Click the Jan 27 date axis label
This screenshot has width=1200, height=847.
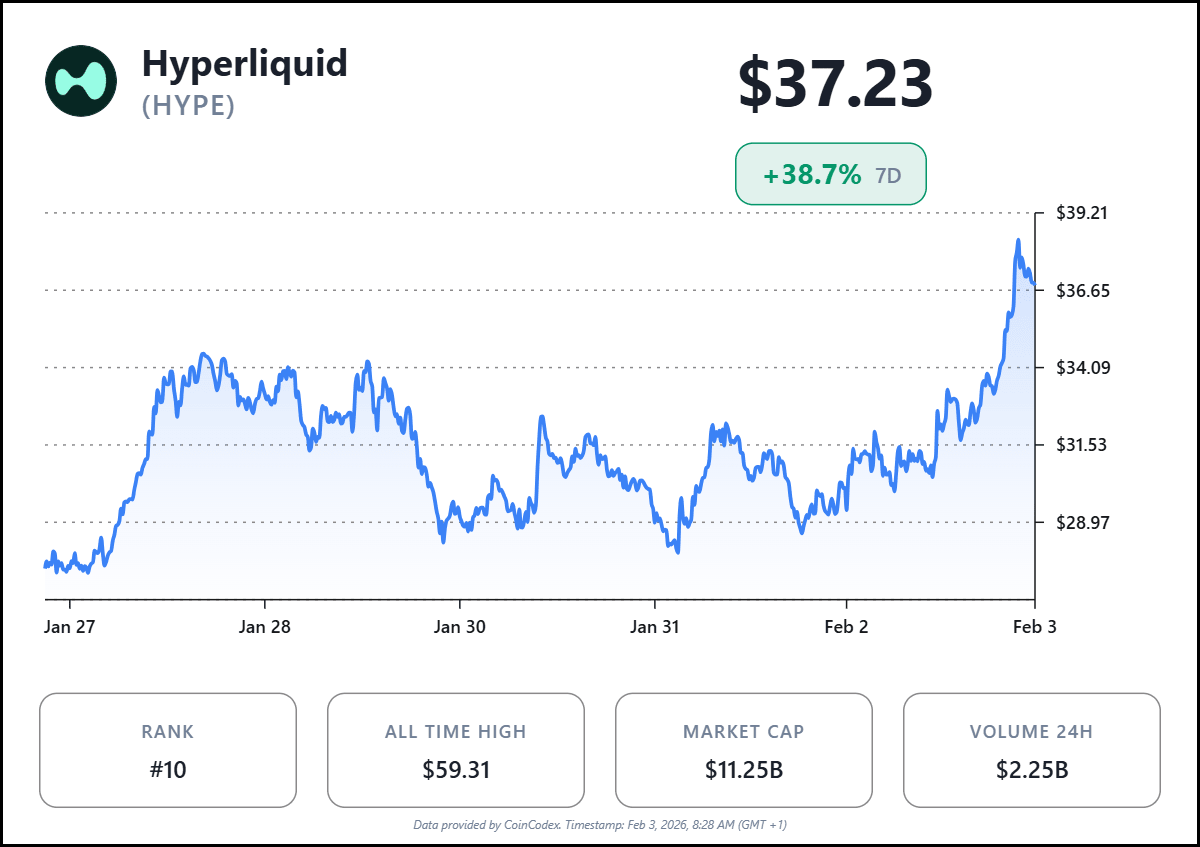click(70, 627)
